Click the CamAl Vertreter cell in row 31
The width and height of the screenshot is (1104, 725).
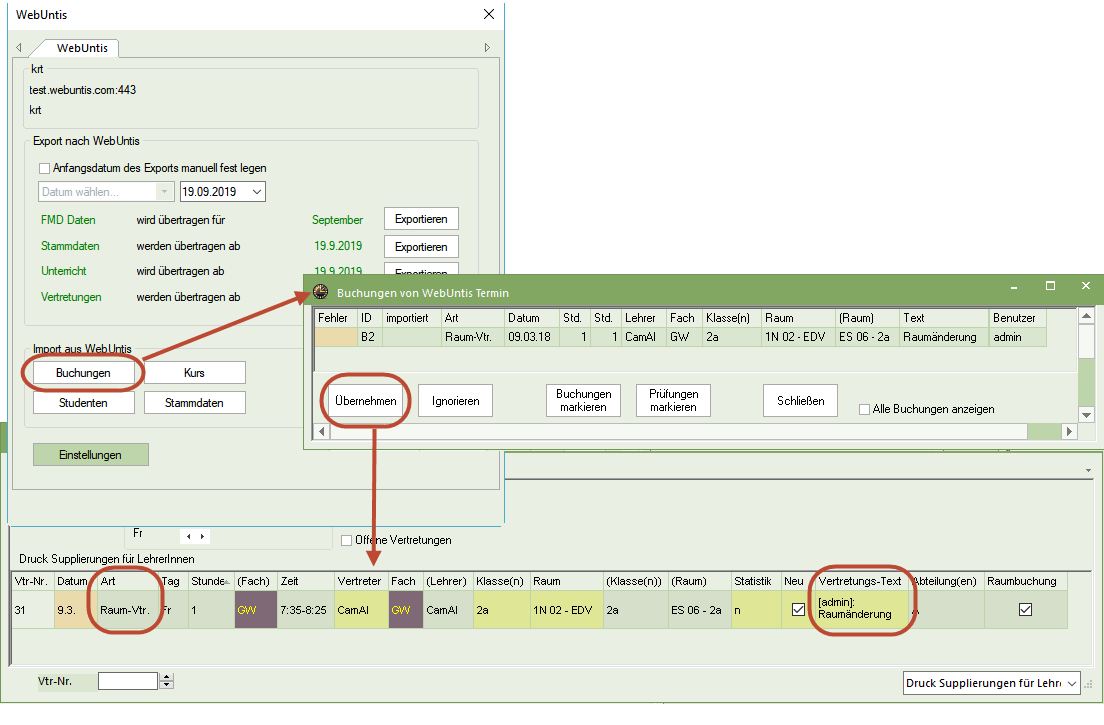point(360,610)
